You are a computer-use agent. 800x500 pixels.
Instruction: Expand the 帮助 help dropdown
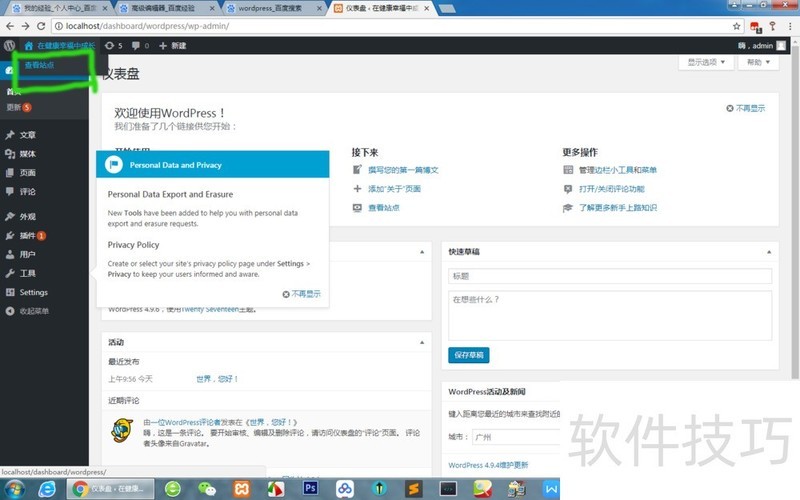pyautogui.click(x=758, y=62)
